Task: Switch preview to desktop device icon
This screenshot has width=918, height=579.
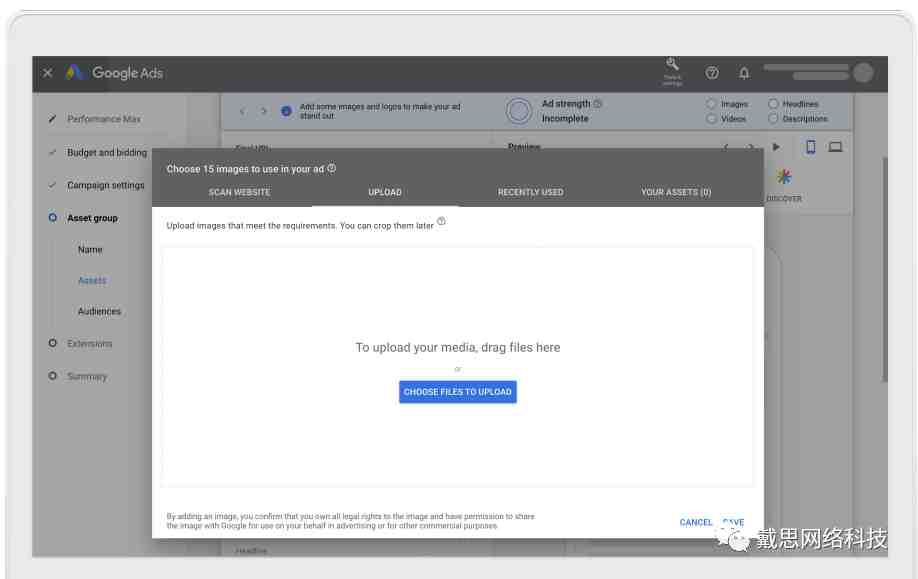Action: (x=835, y=147)
